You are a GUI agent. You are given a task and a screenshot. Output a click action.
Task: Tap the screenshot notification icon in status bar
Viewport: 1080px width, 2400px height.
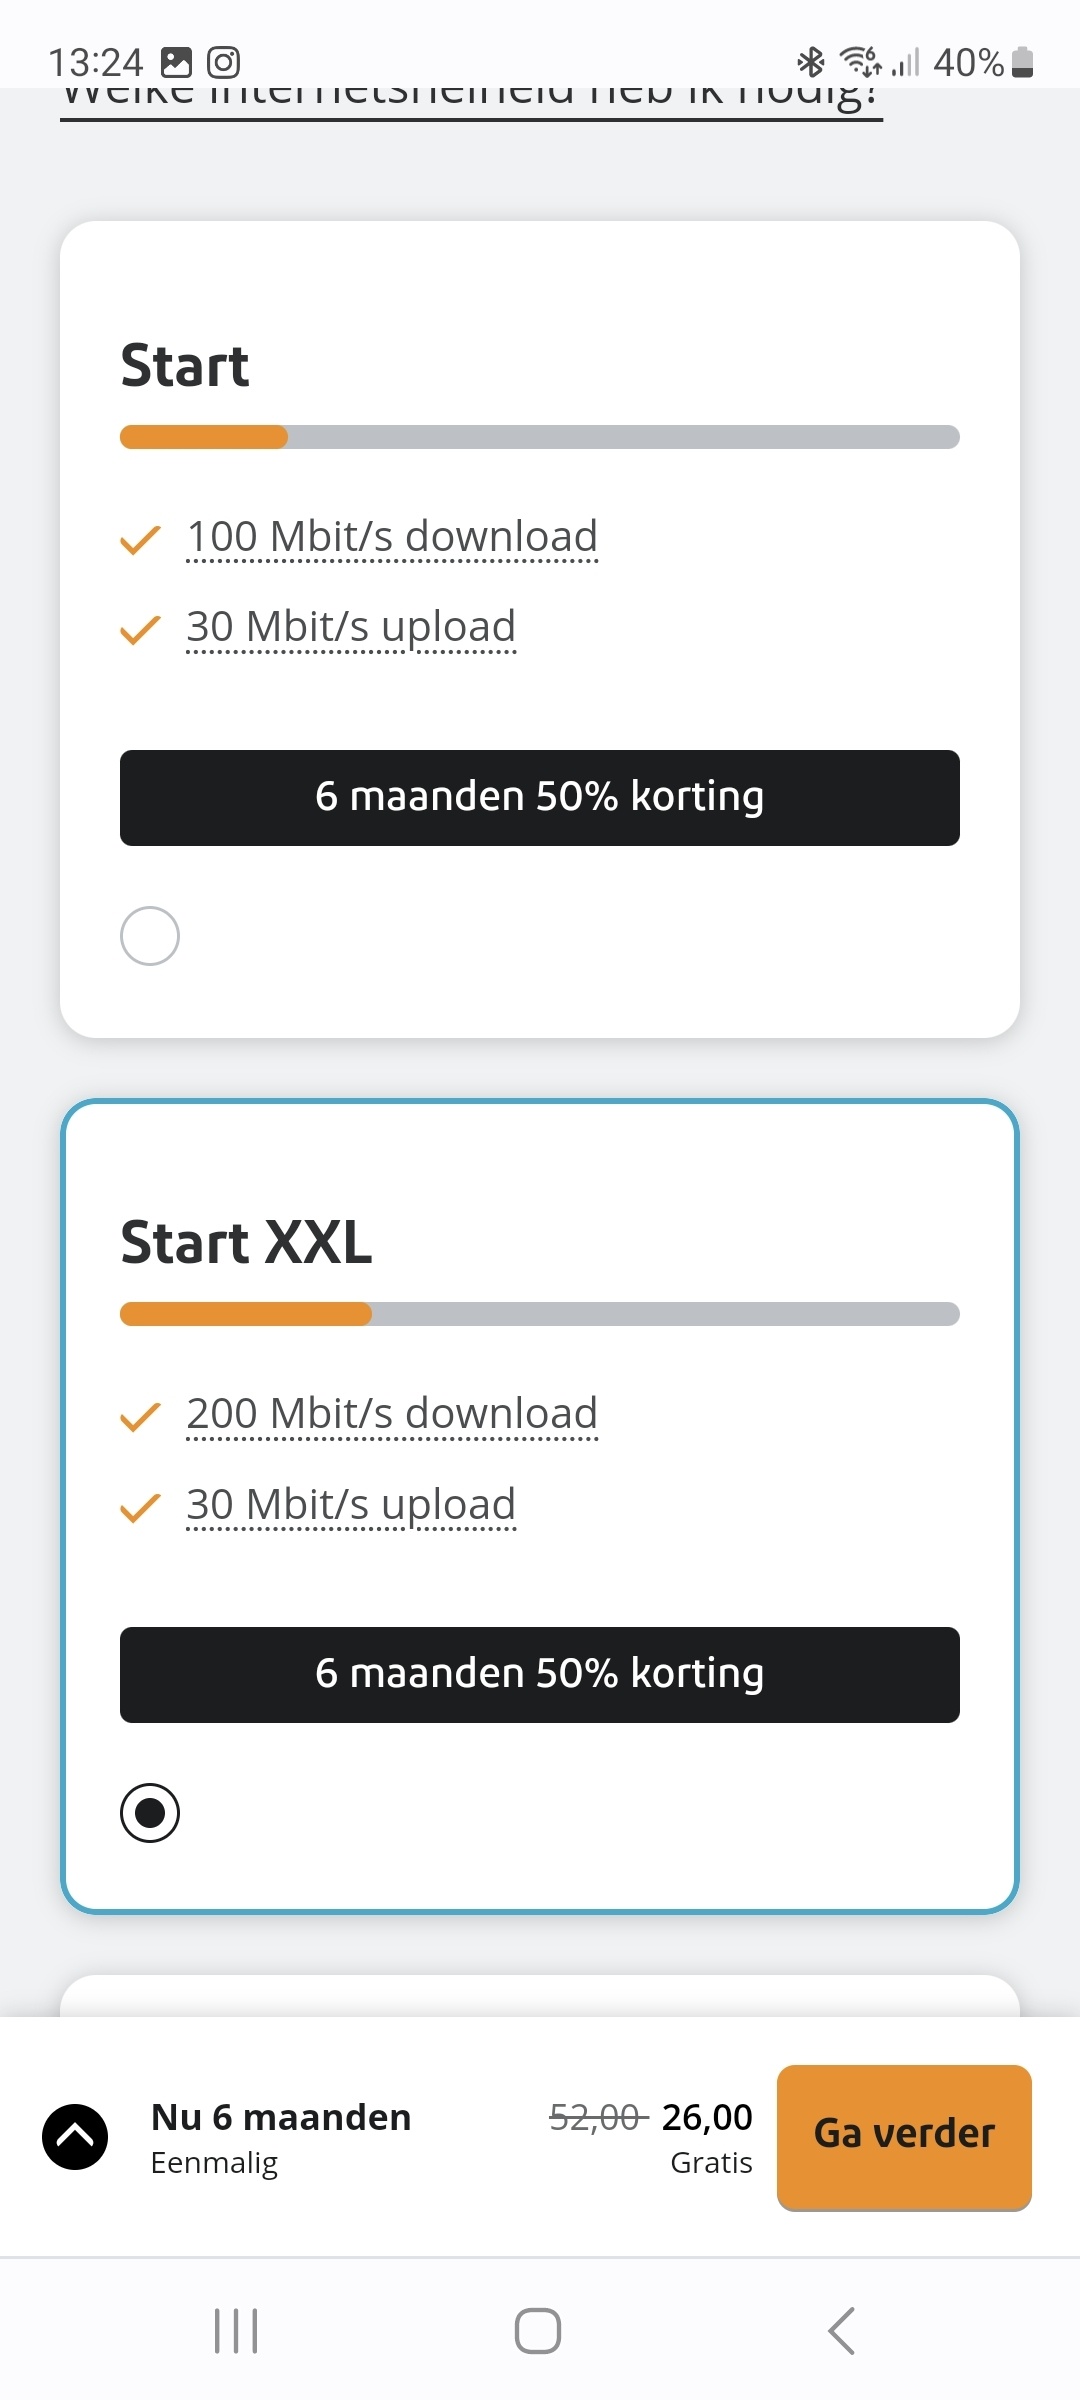175,62
